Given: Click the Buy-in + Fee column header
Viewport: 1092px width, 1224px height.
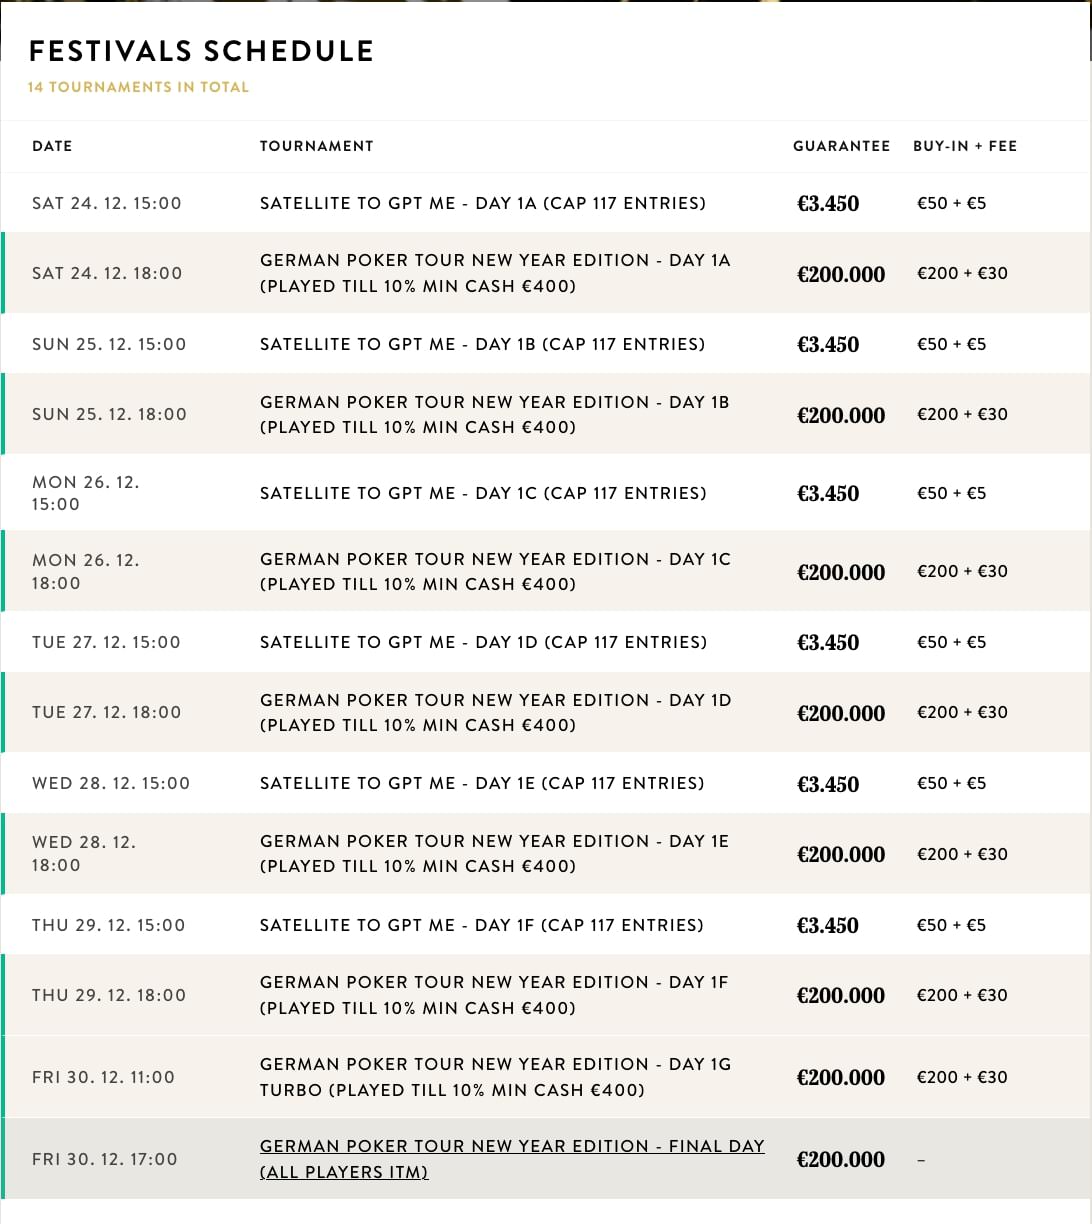Looking at the screenshot, I should [964, 146].
